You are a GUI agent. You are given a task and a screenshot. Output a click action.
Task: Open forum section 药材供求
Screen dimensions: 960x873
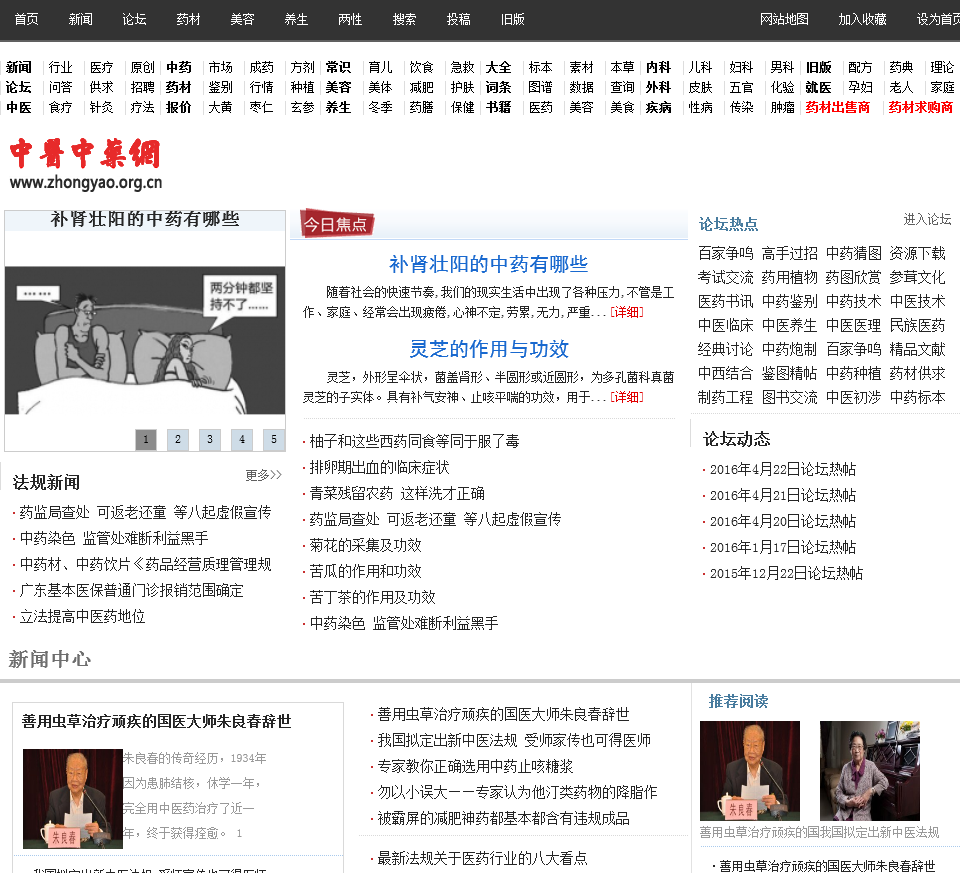click(917, 373)
